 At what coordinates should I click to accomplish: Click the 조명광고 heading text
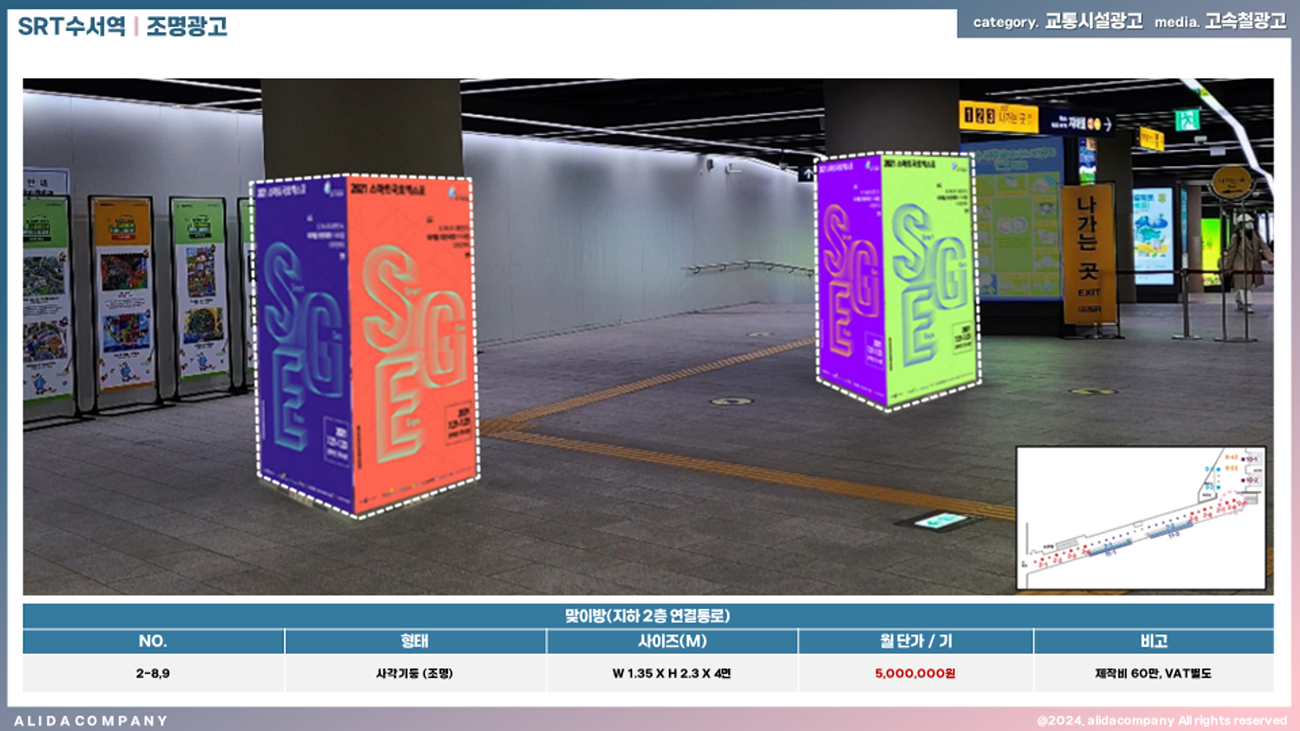187,27
